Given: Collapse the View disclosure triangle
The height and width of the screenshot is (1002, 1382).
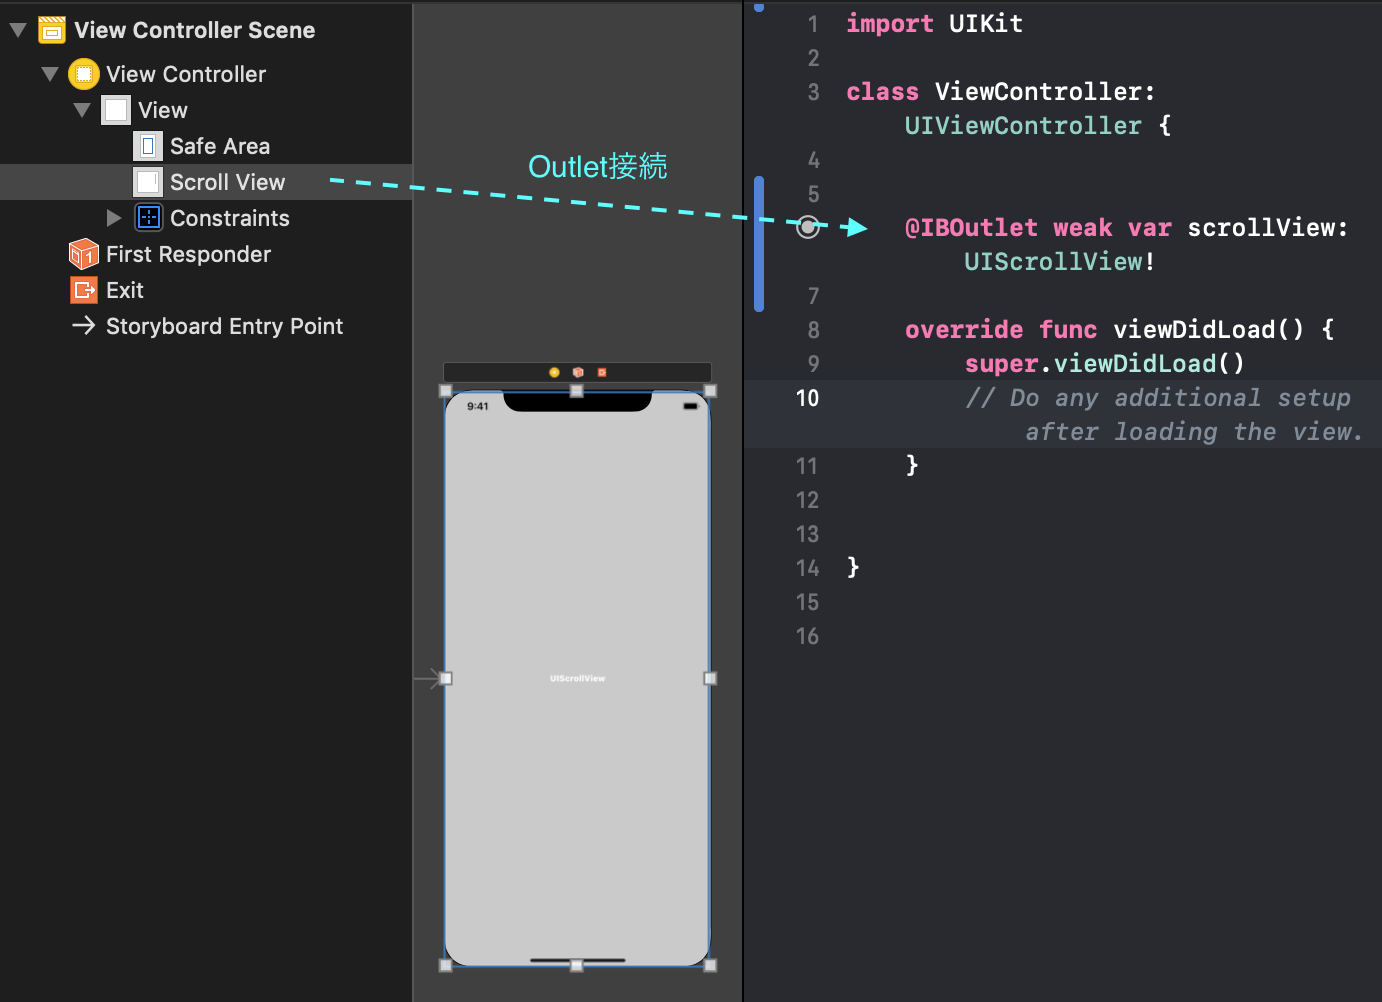Looking at the screenshot, I should (81, 109).
